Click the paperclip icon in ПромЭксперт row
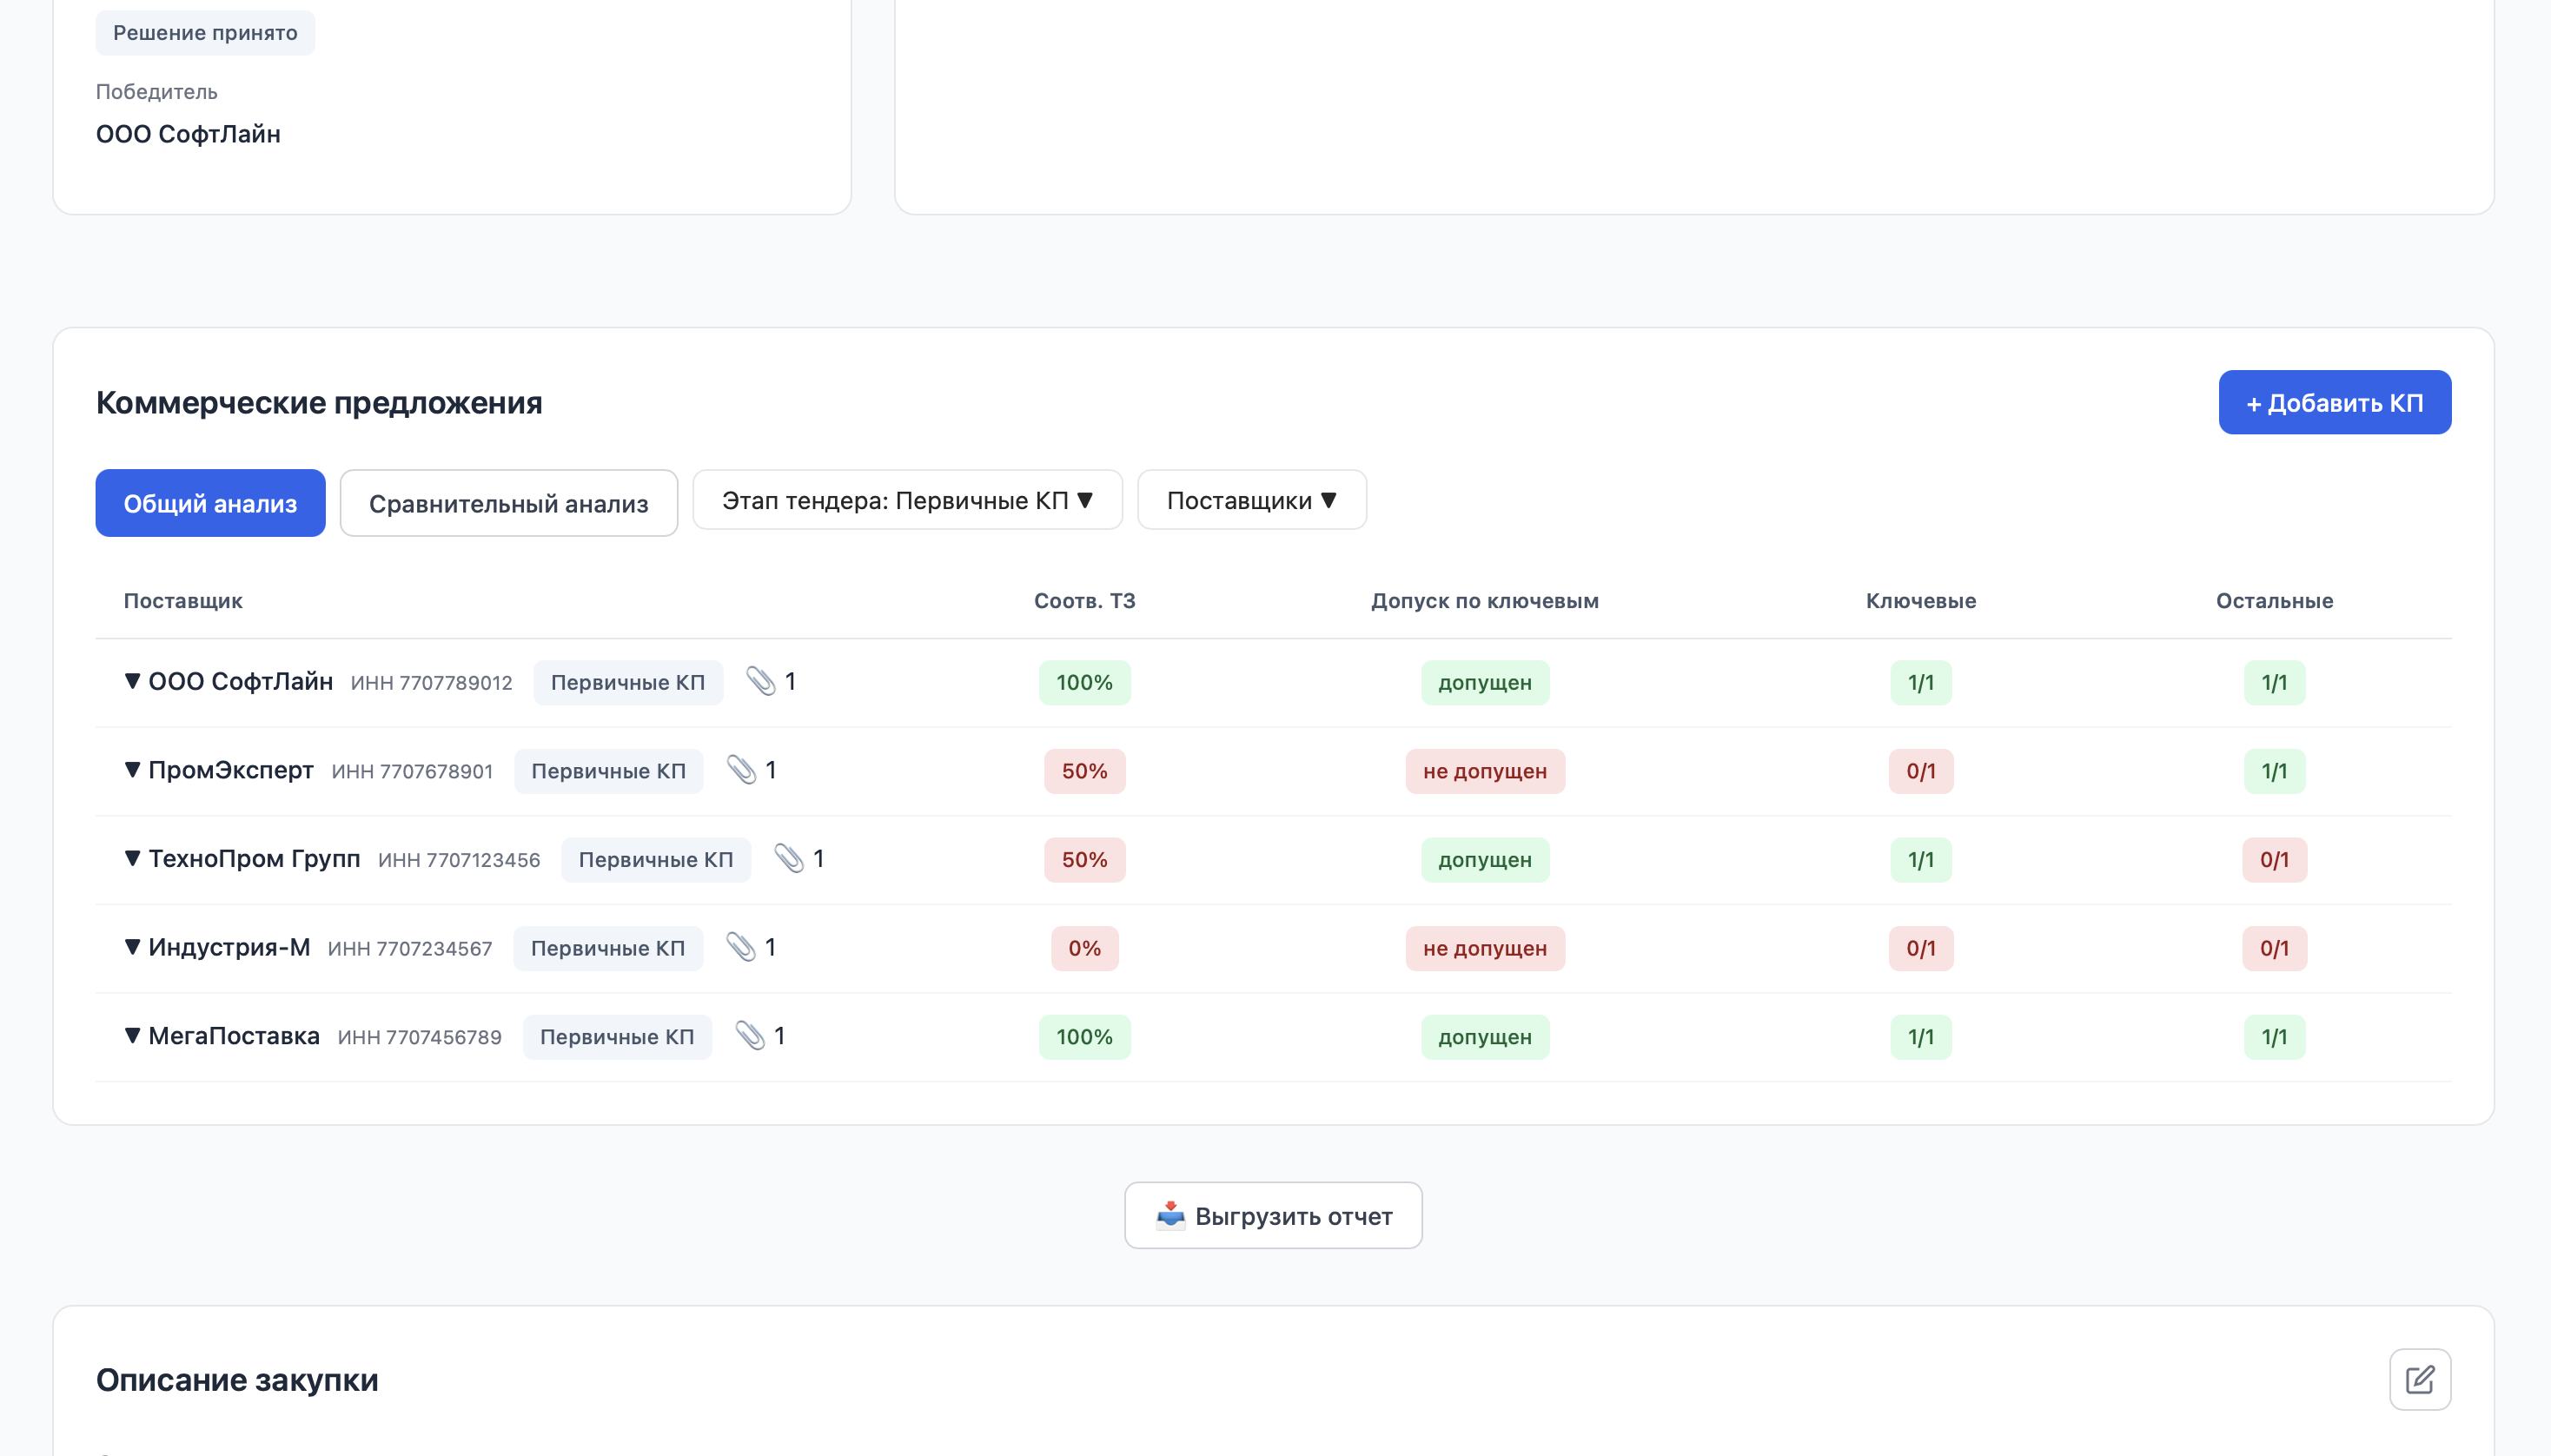2551x1456 pixels. (741, 770)
